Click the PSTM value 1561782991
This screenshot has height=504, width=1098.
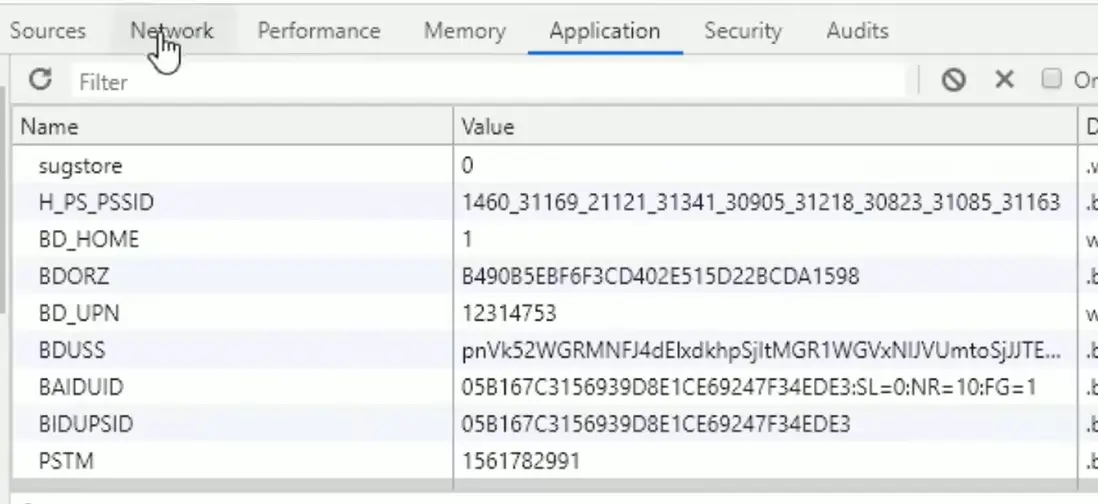[520, 461]
